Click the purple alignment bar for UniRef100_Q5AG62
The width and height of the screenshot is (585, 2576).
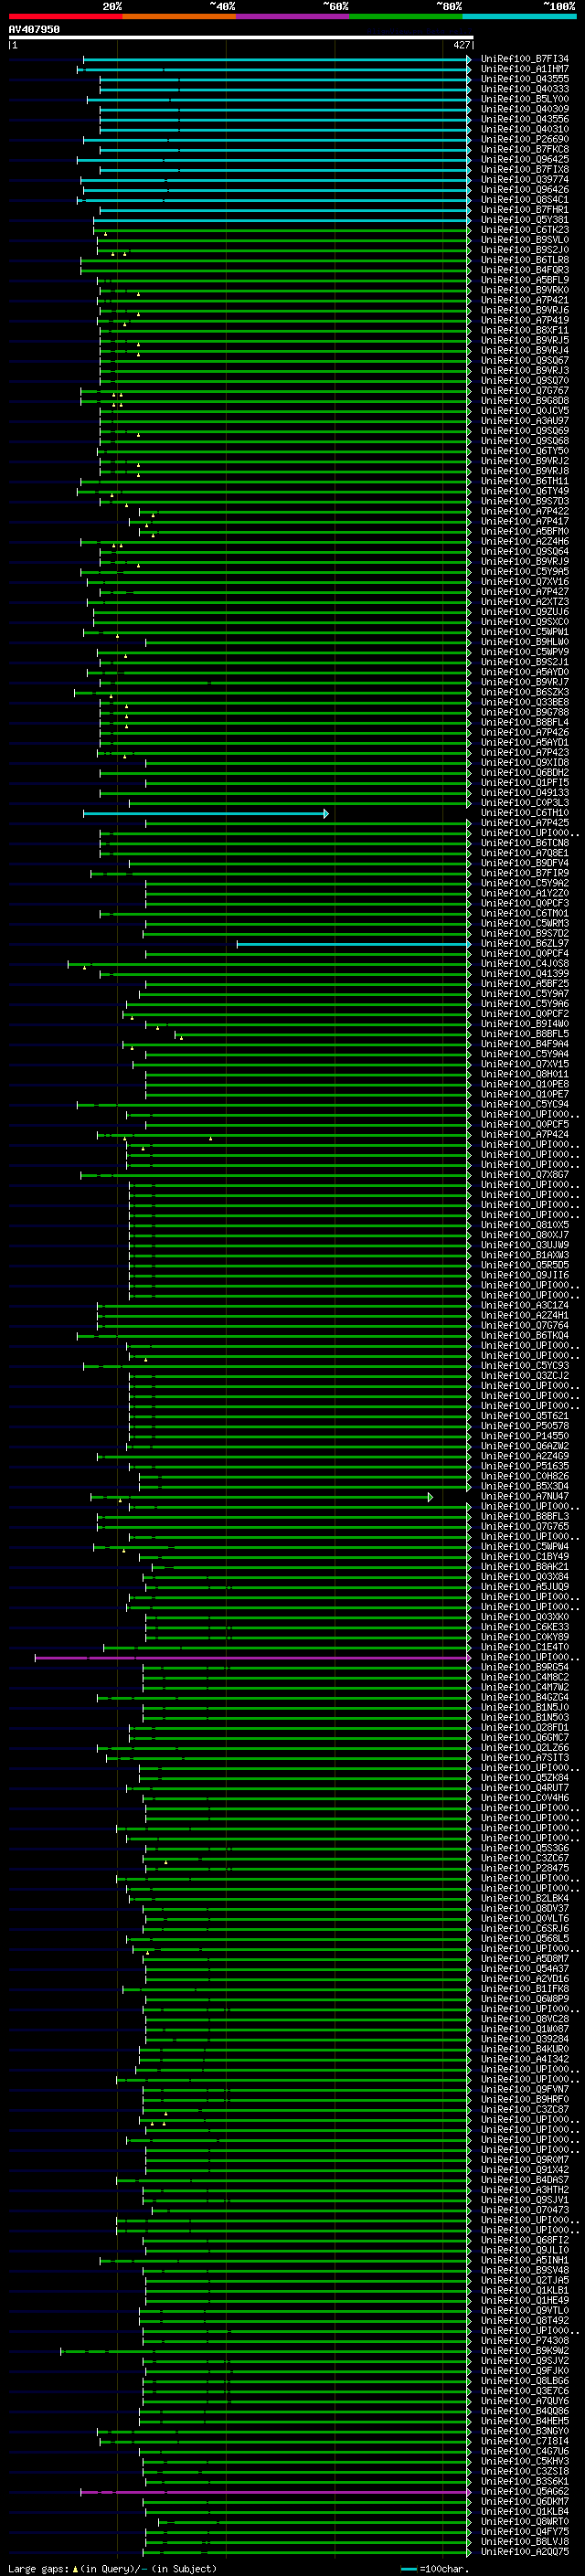tap(275, 2492)
